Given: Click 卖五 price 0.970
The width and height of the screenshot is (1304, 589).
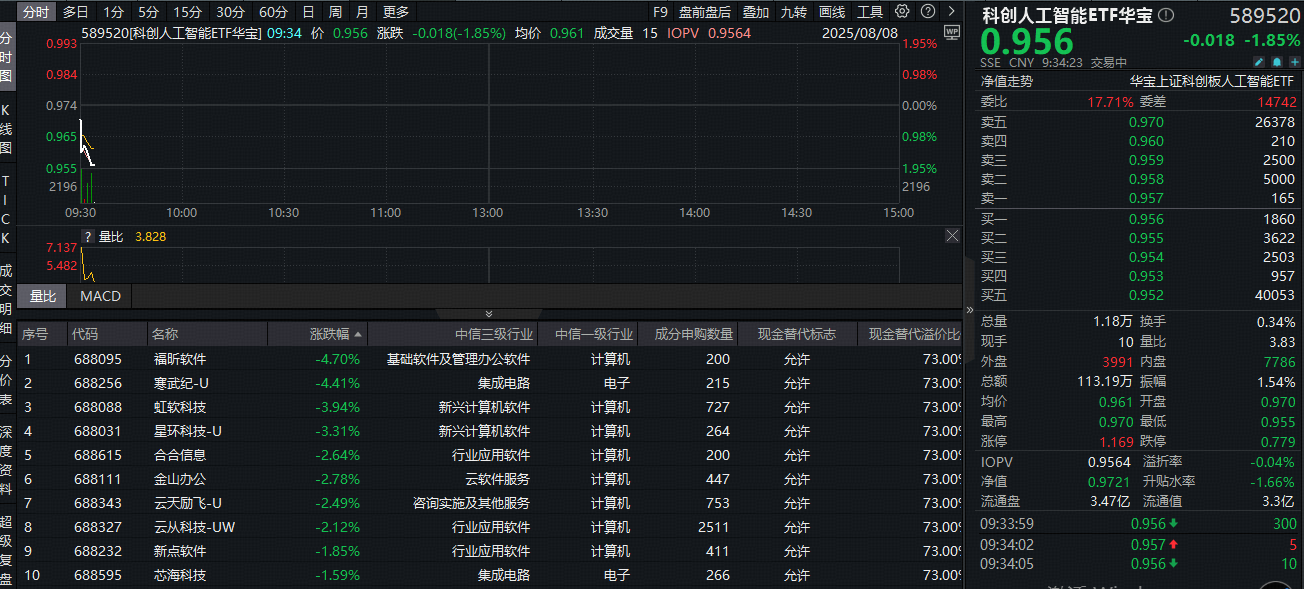Looking at the screenshot, I should click(1146, 122).
